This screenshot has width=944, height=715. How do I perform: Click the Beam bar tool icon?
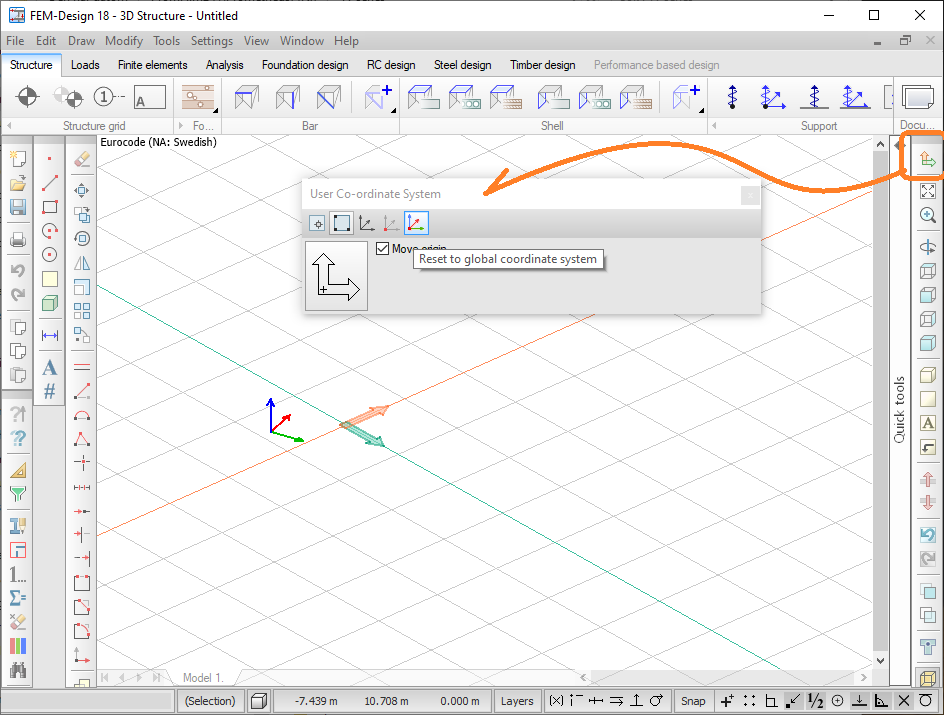pos(246,97)
